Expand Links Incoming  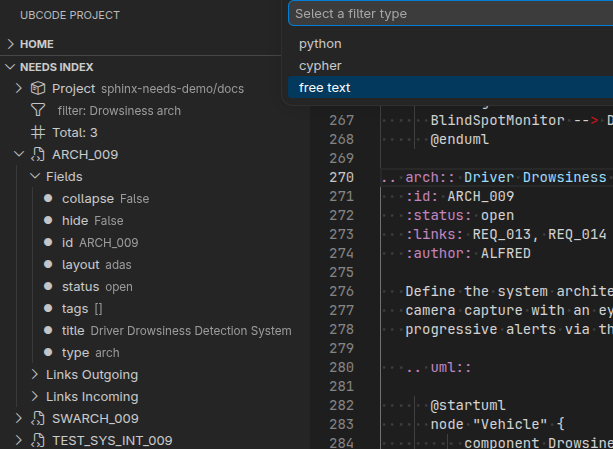tap(35, 396)
